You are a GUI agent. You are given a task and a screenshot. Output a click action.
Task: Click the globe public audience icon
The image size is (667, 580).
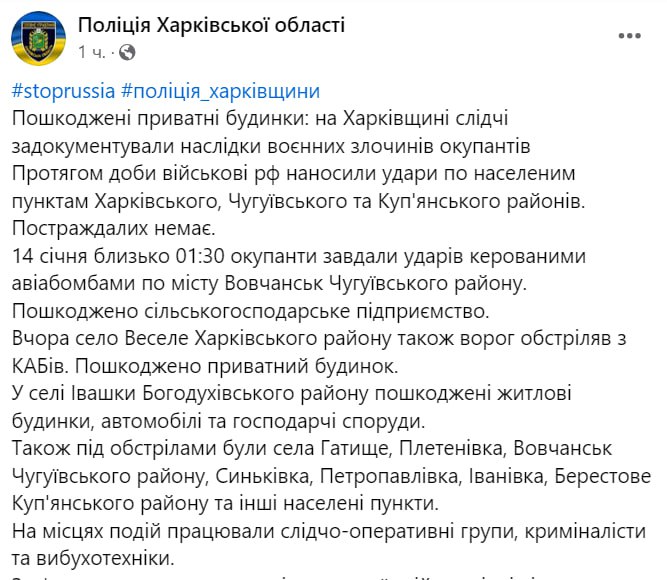click(127, 51)
